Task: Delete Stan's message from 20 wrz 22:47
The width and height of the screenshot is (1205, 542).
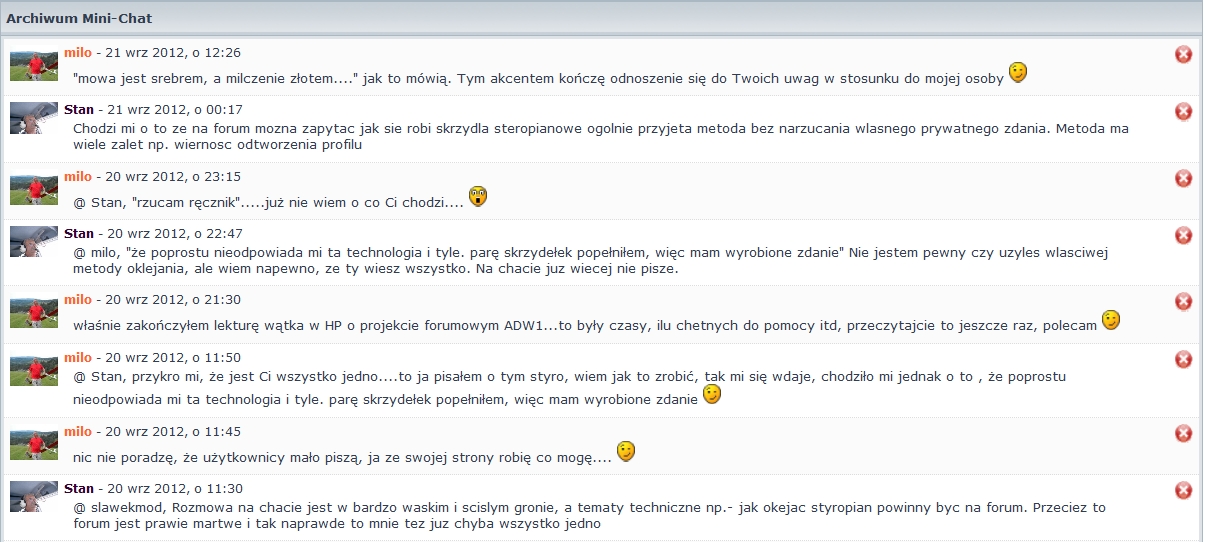Action: pyautogui.click(x=1183, y=235)
